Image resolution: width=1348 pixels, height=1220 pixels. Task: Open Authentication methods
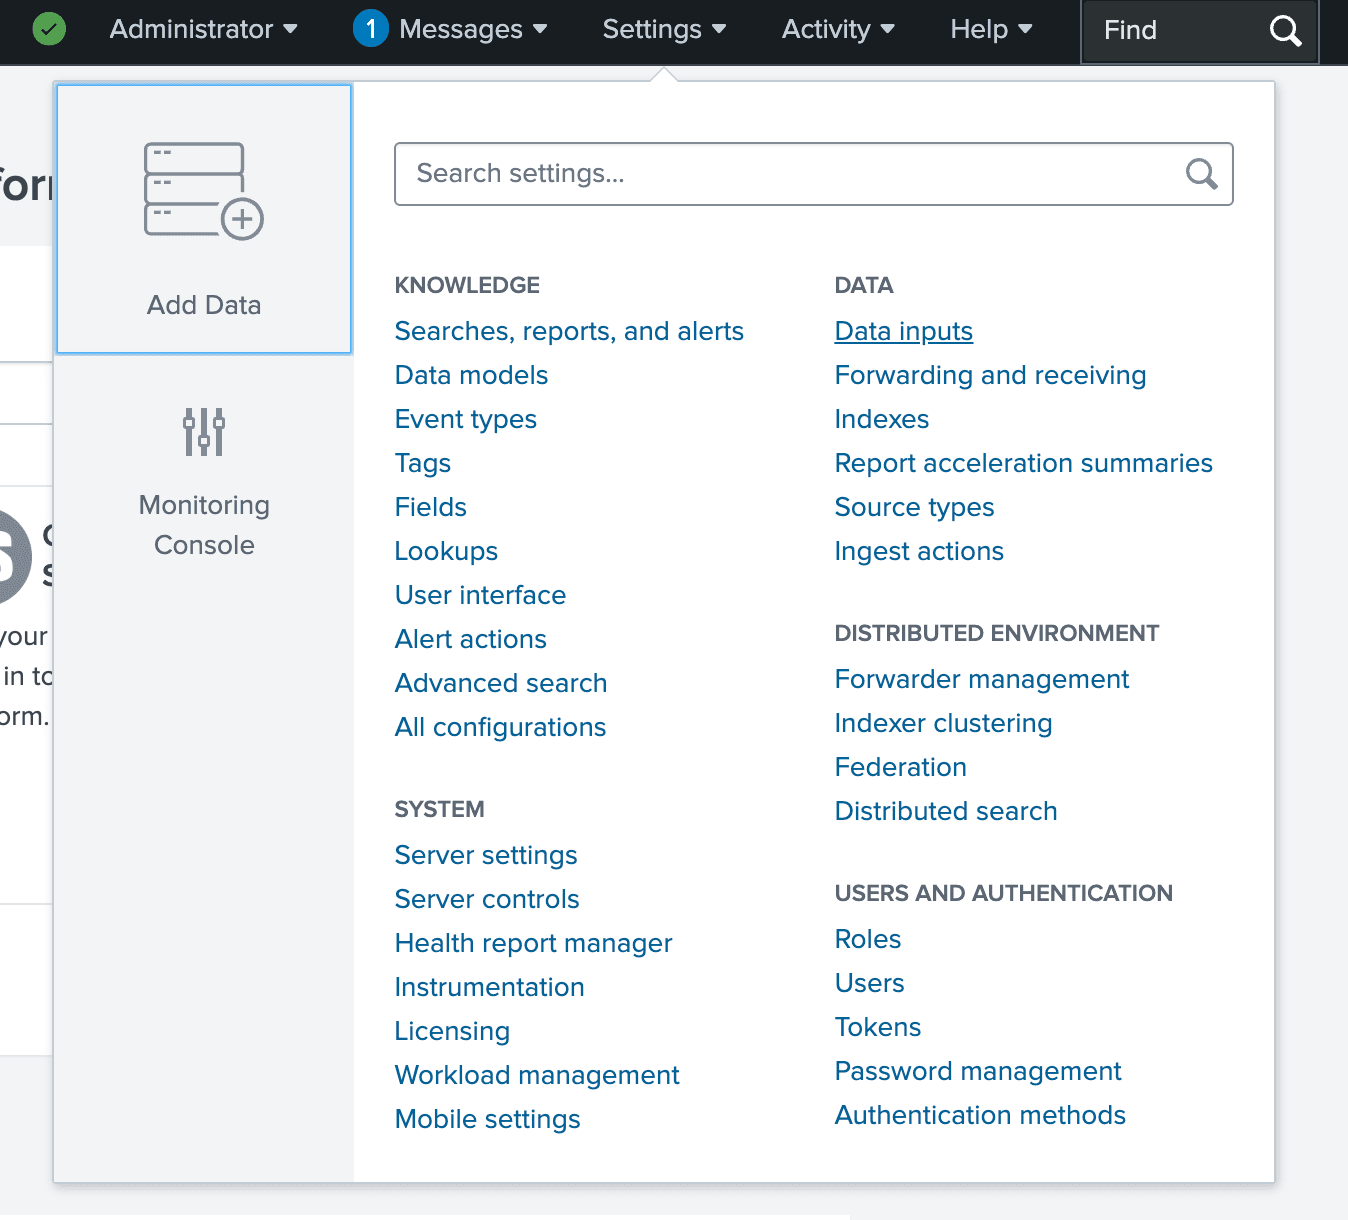coord(980,1115)
